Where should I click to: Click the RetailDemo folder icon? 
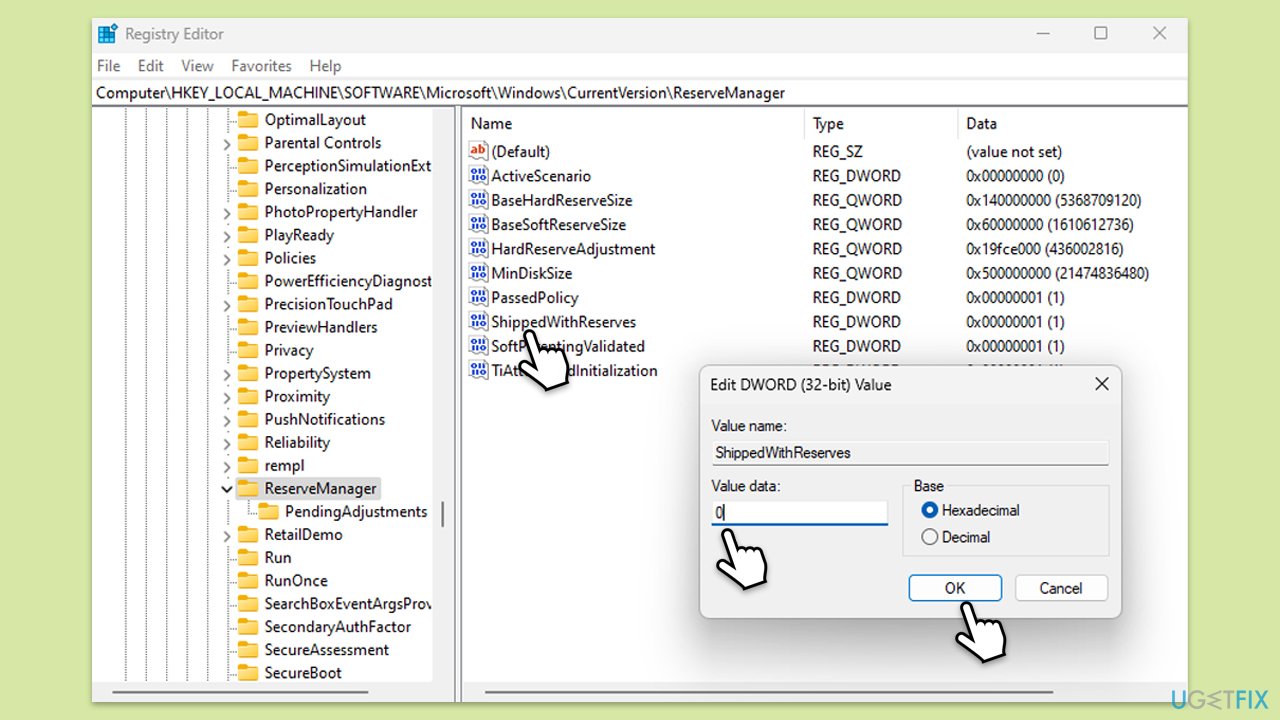pyautogui.click(x=247, y=534)
